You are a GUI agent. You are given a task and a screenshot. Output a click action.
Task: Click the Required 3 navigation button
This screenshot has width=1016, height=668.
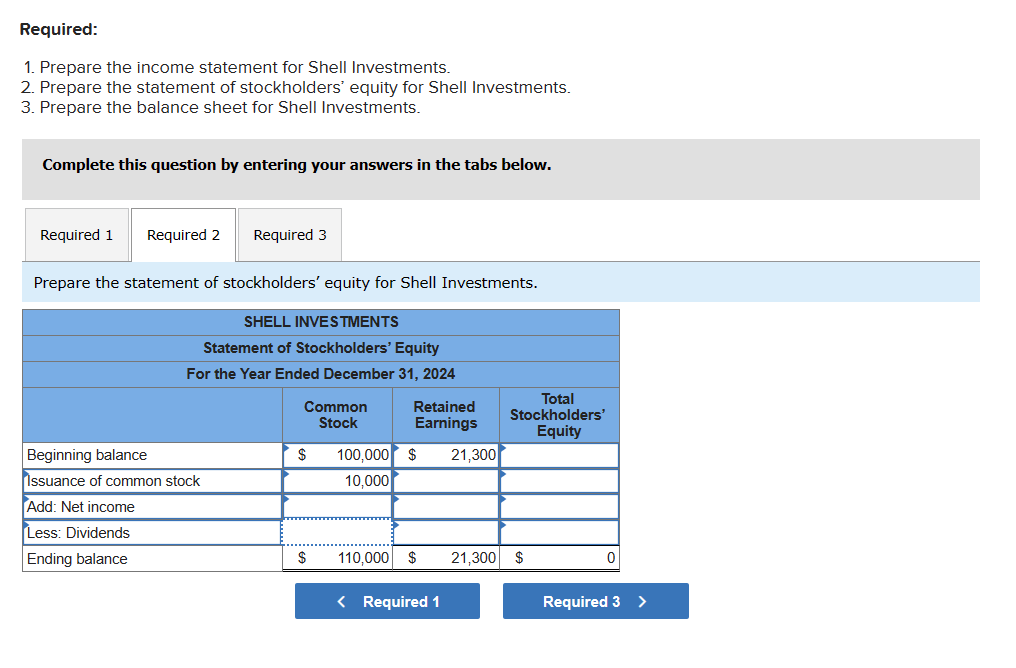[x=595, y=600]
